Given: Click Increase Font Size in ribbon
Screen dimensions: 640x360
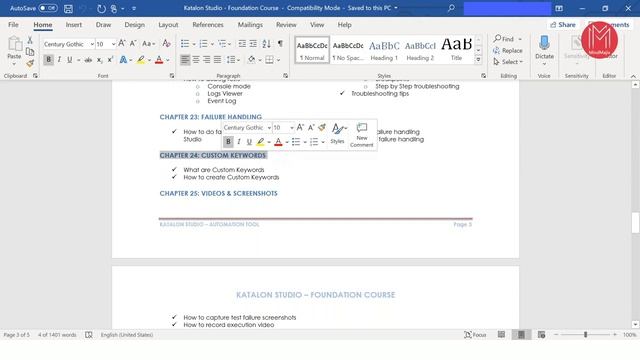Looking at the screenshot, I should 122,43.
